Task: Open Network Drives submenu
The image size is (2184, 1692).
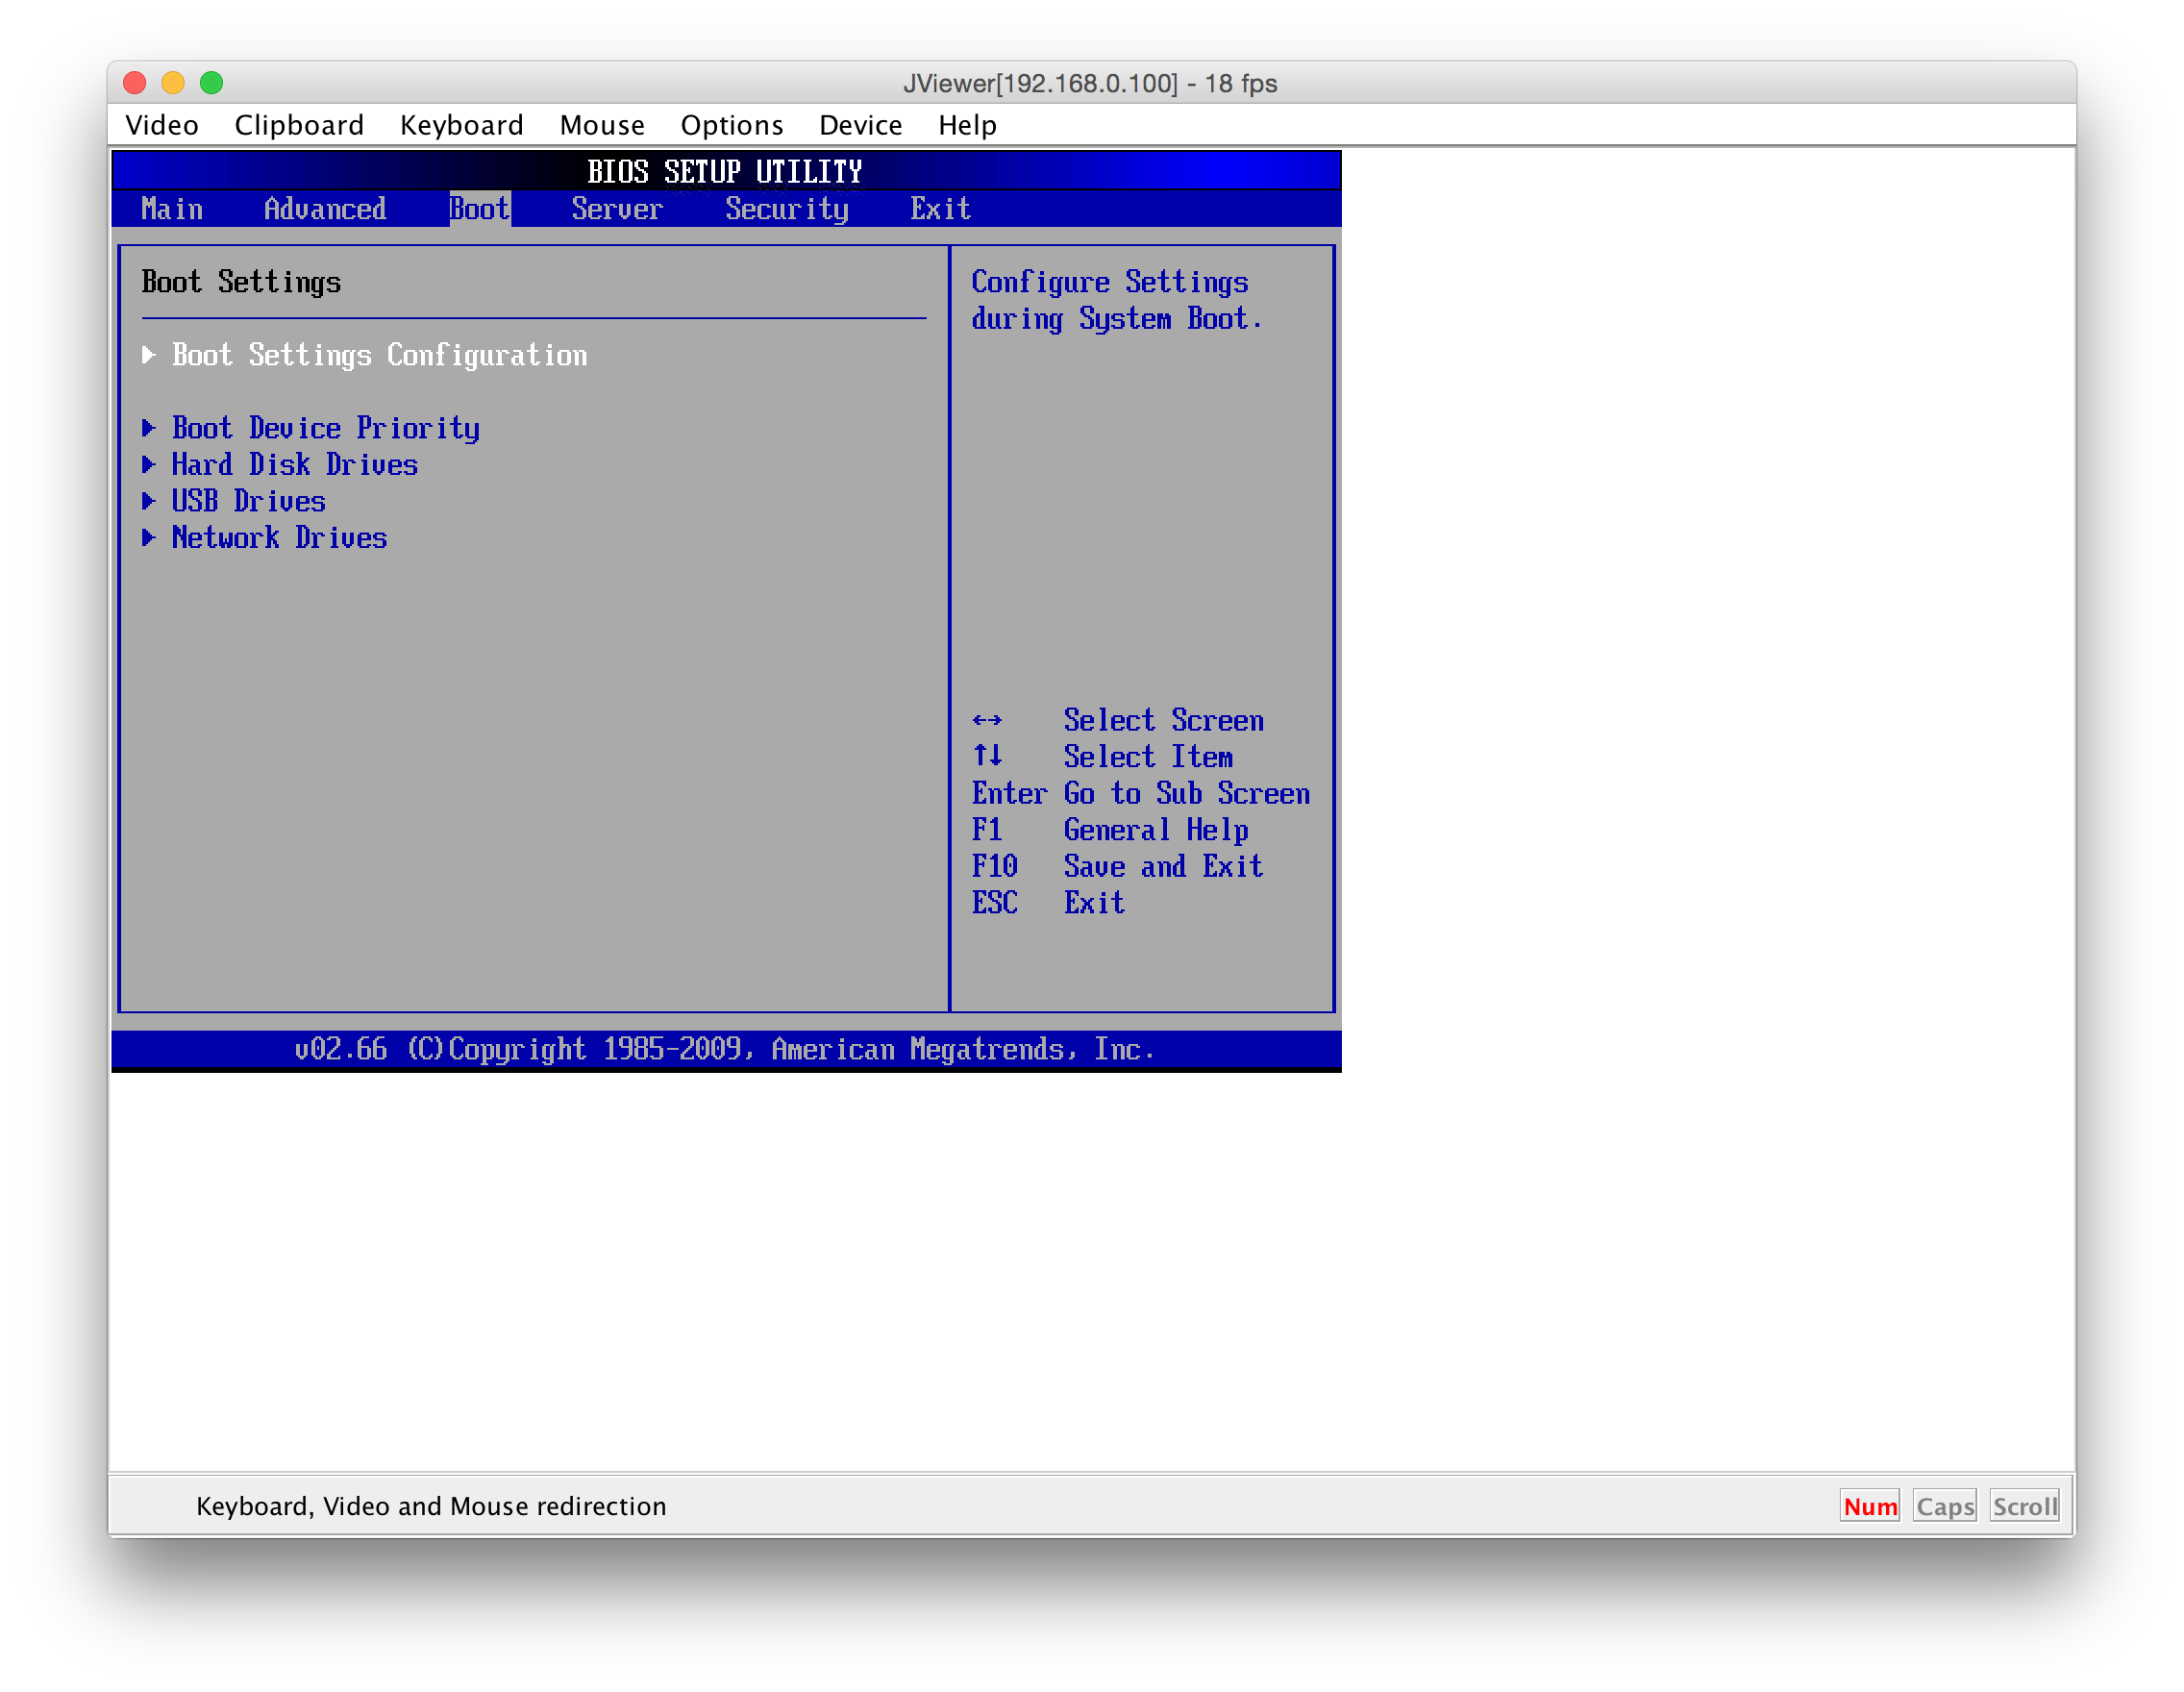Action: [x=279, y=538]
